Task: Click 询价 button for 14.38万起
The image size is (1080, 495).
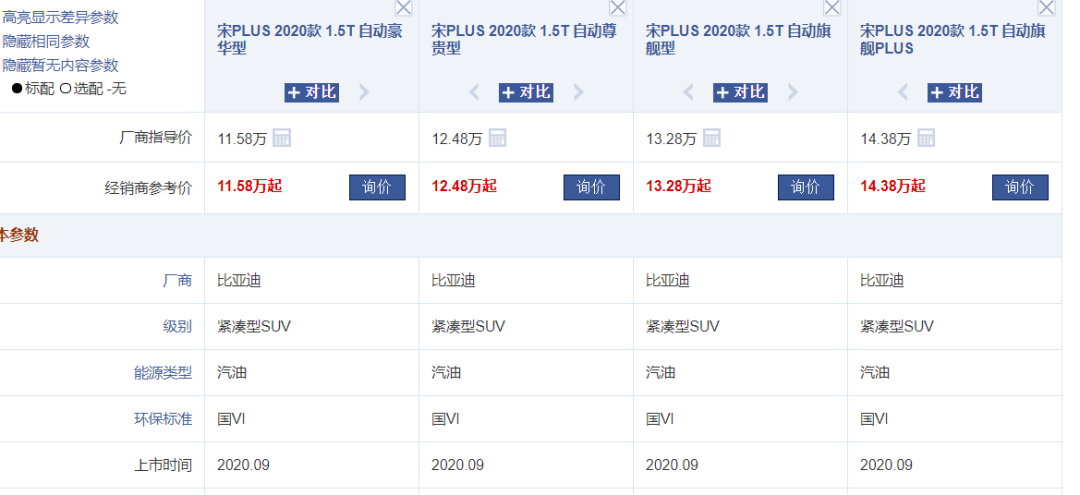Action: click(1020, 187)
